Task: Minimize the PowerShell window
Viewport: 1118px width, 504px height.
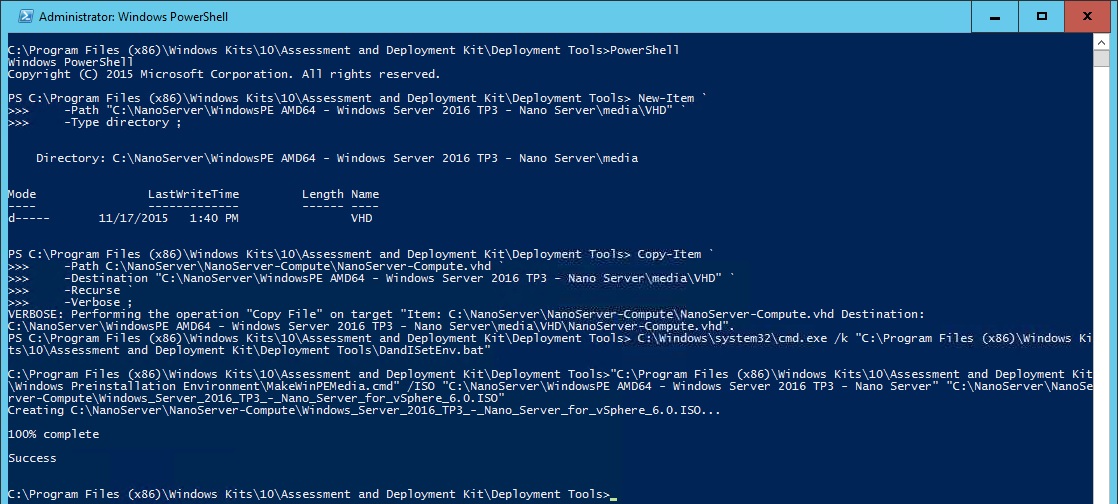Action: coord(995,16)
